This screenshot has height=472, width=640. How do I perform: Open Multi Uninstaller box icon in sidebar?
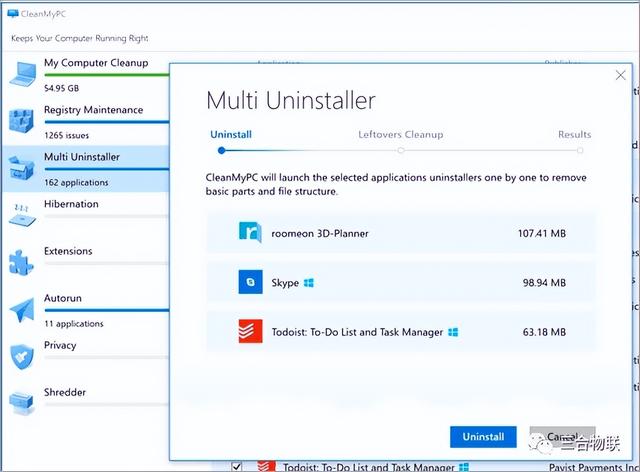21,166
